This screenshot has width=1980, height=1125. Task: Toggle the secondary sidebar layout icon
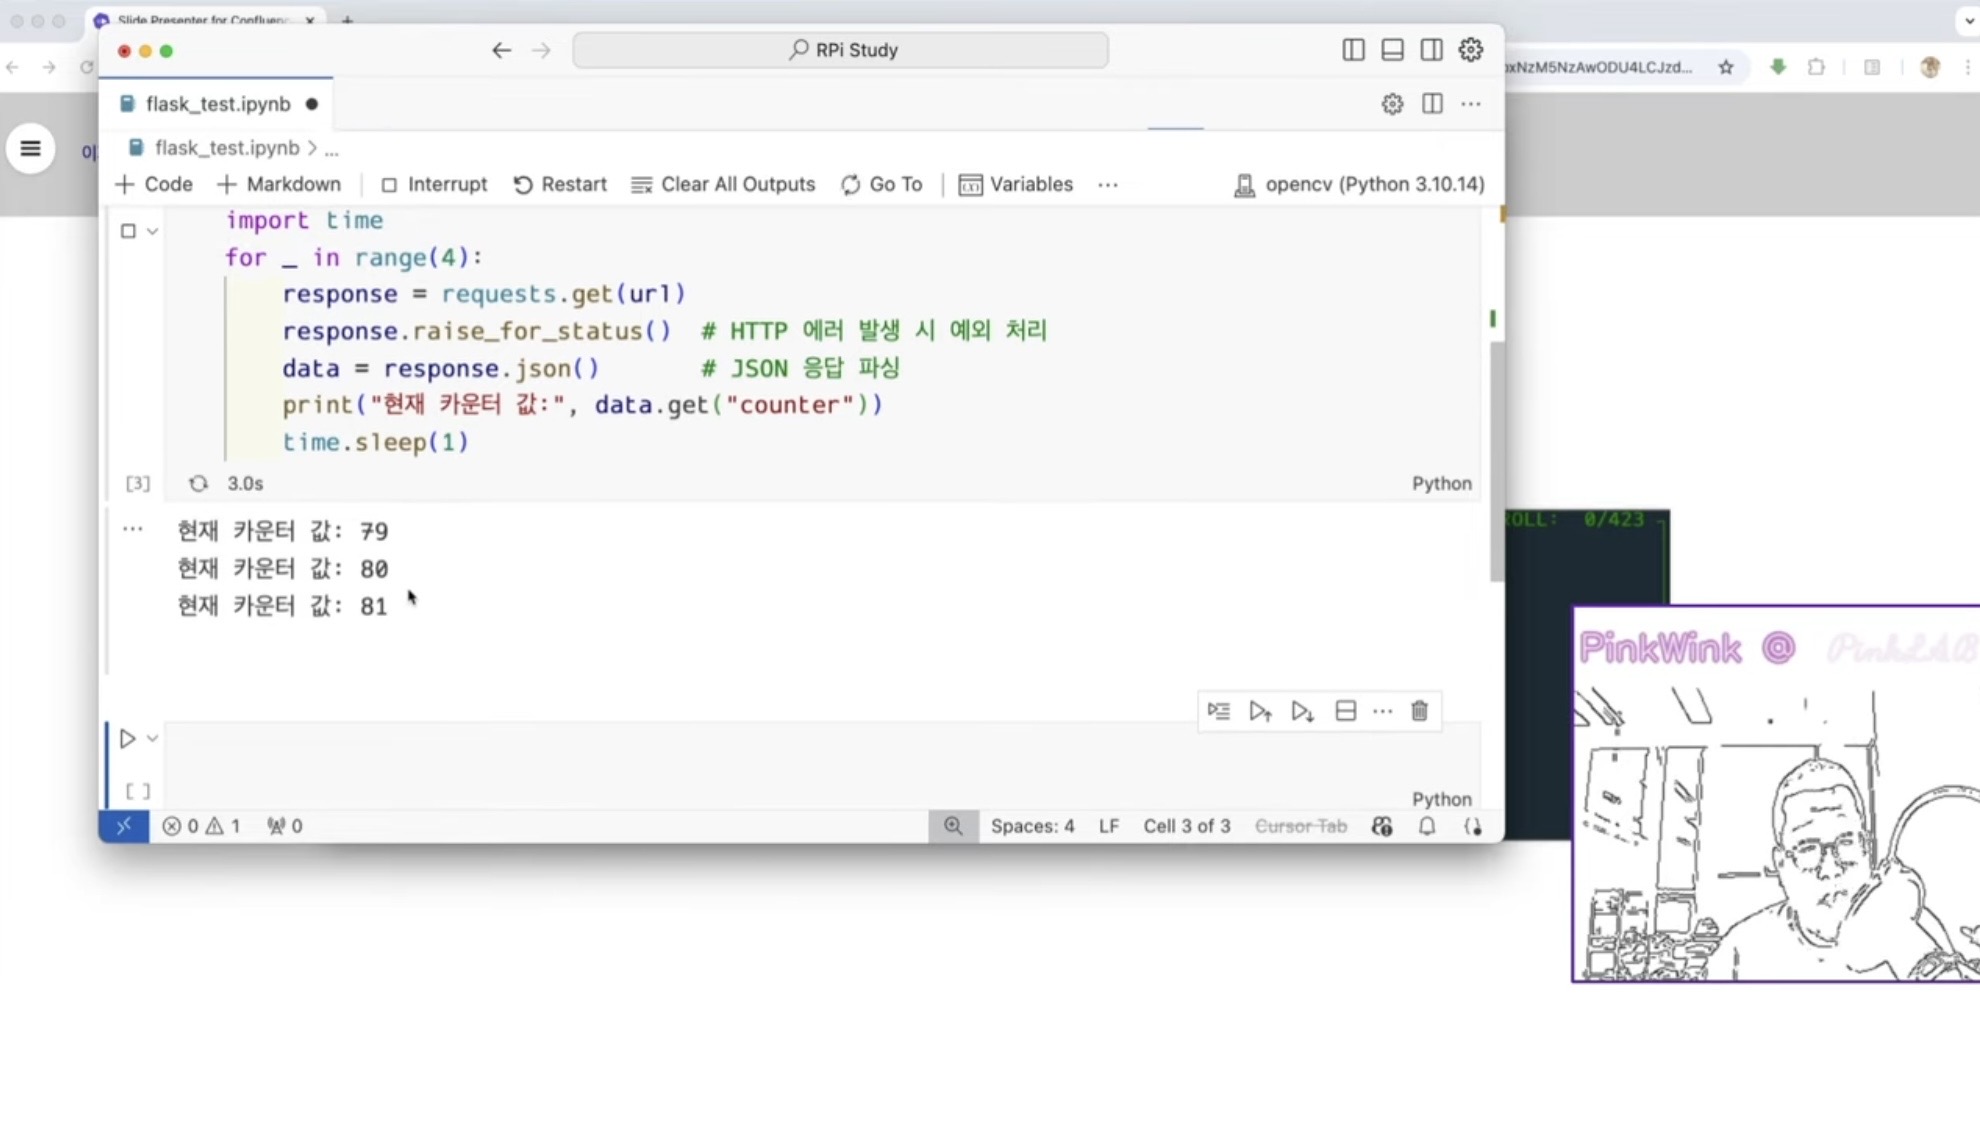click(x=1431, y=50)
